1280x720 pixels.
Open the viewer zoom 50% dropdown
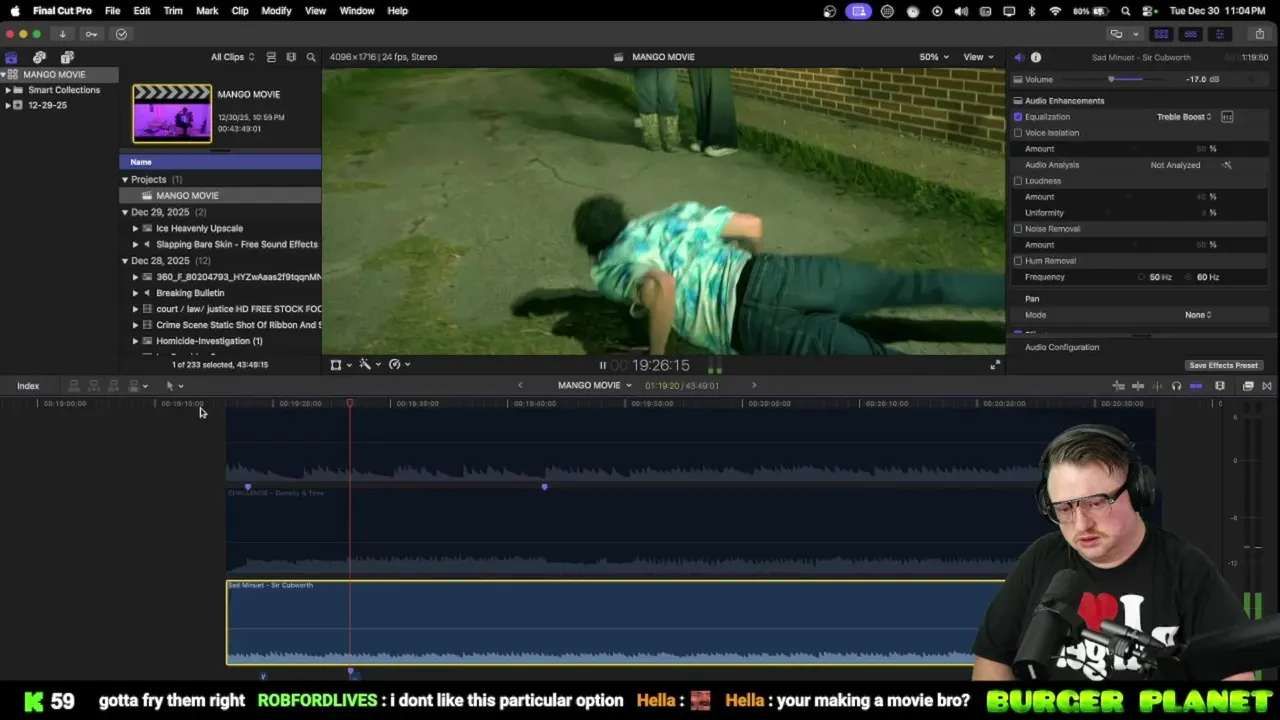coord(934,57)
